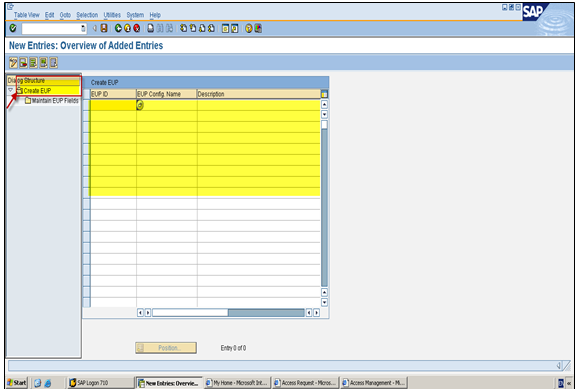Screen dimensions: 577x389
Task: Click the Print icon in toolbar
Action: point(151,28)
